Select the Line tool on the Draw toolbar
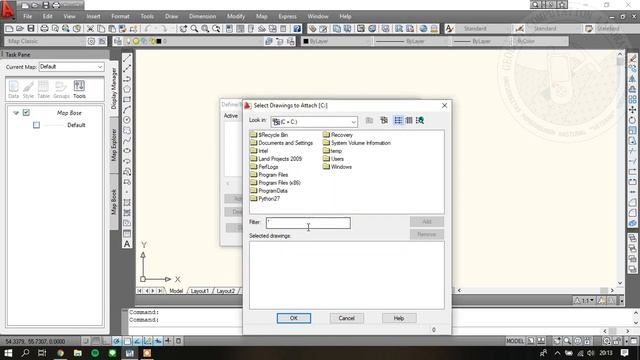 point(127,58)
